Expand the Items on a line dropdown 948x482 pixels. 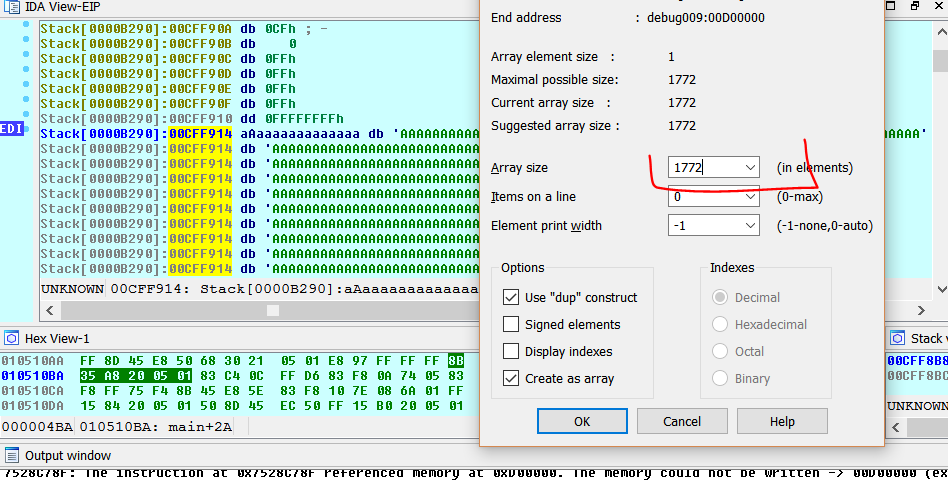tap(748, 197)
